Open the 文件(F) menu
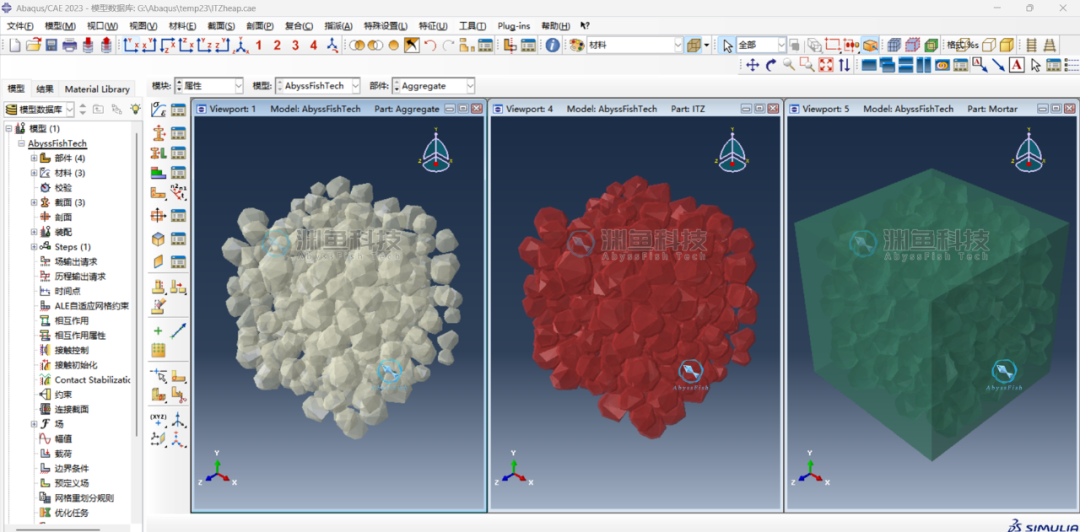Image resolution: width=1080 pixels, height=532 pixels. (x=20, y=26)
